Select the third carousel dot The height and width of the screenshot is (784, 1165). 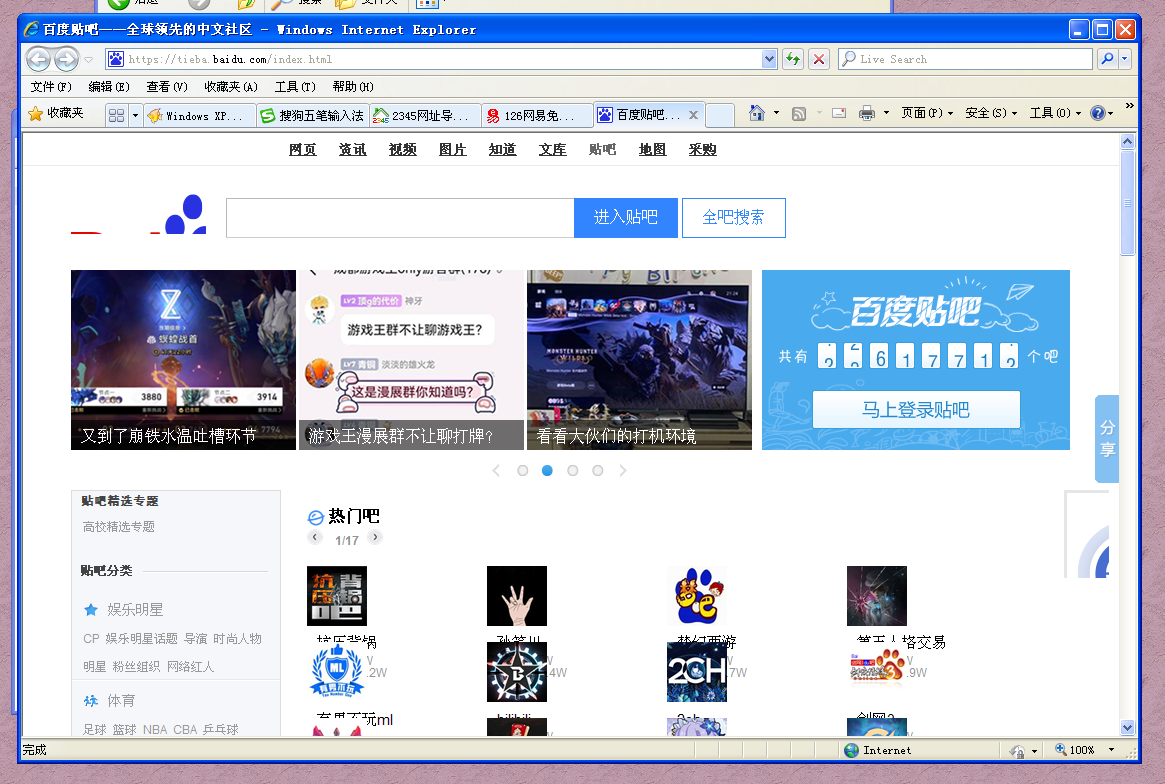tap(572, 470)
